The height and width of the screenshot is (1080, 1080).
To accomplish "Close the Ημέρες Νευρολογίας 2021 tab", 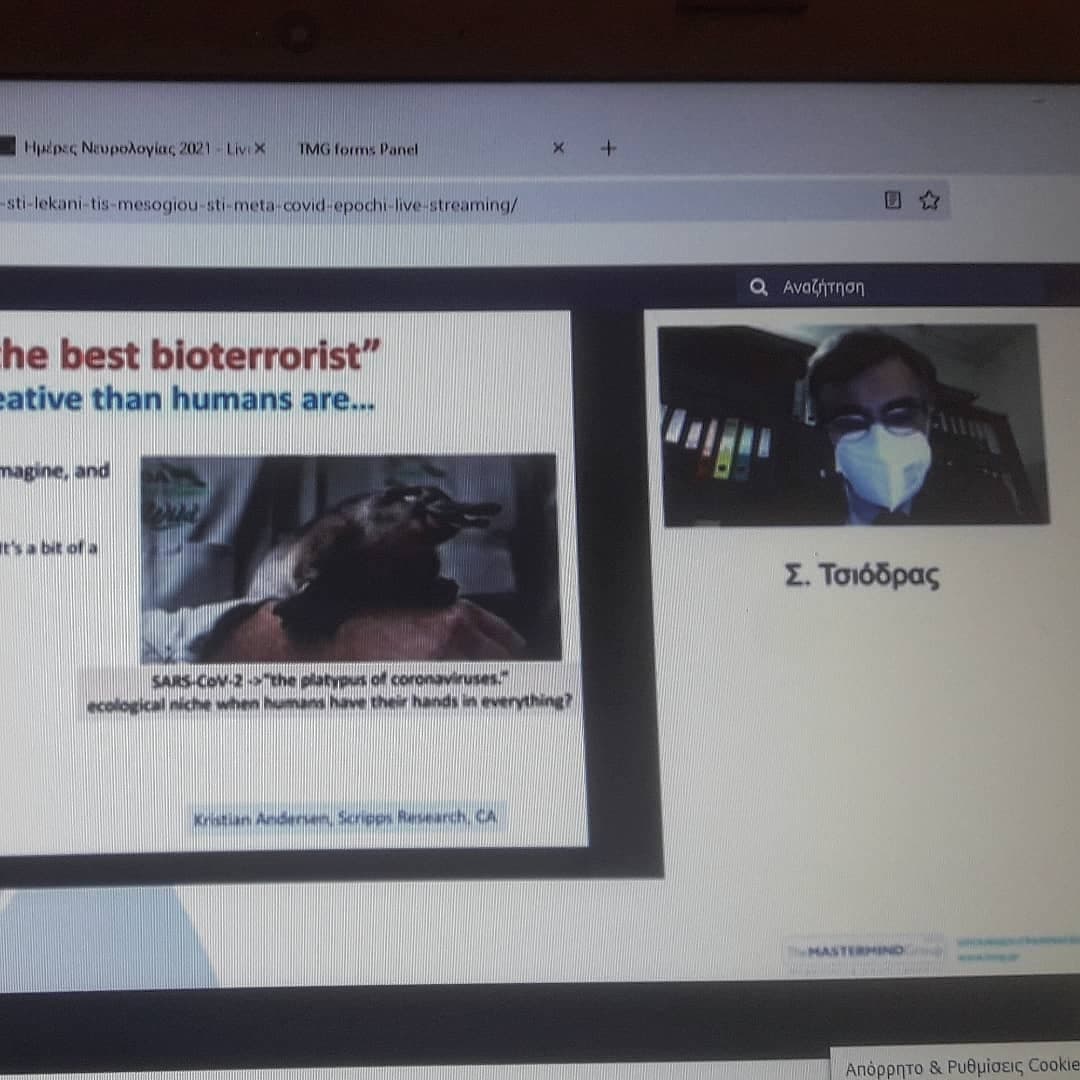I will pos(260,148).
